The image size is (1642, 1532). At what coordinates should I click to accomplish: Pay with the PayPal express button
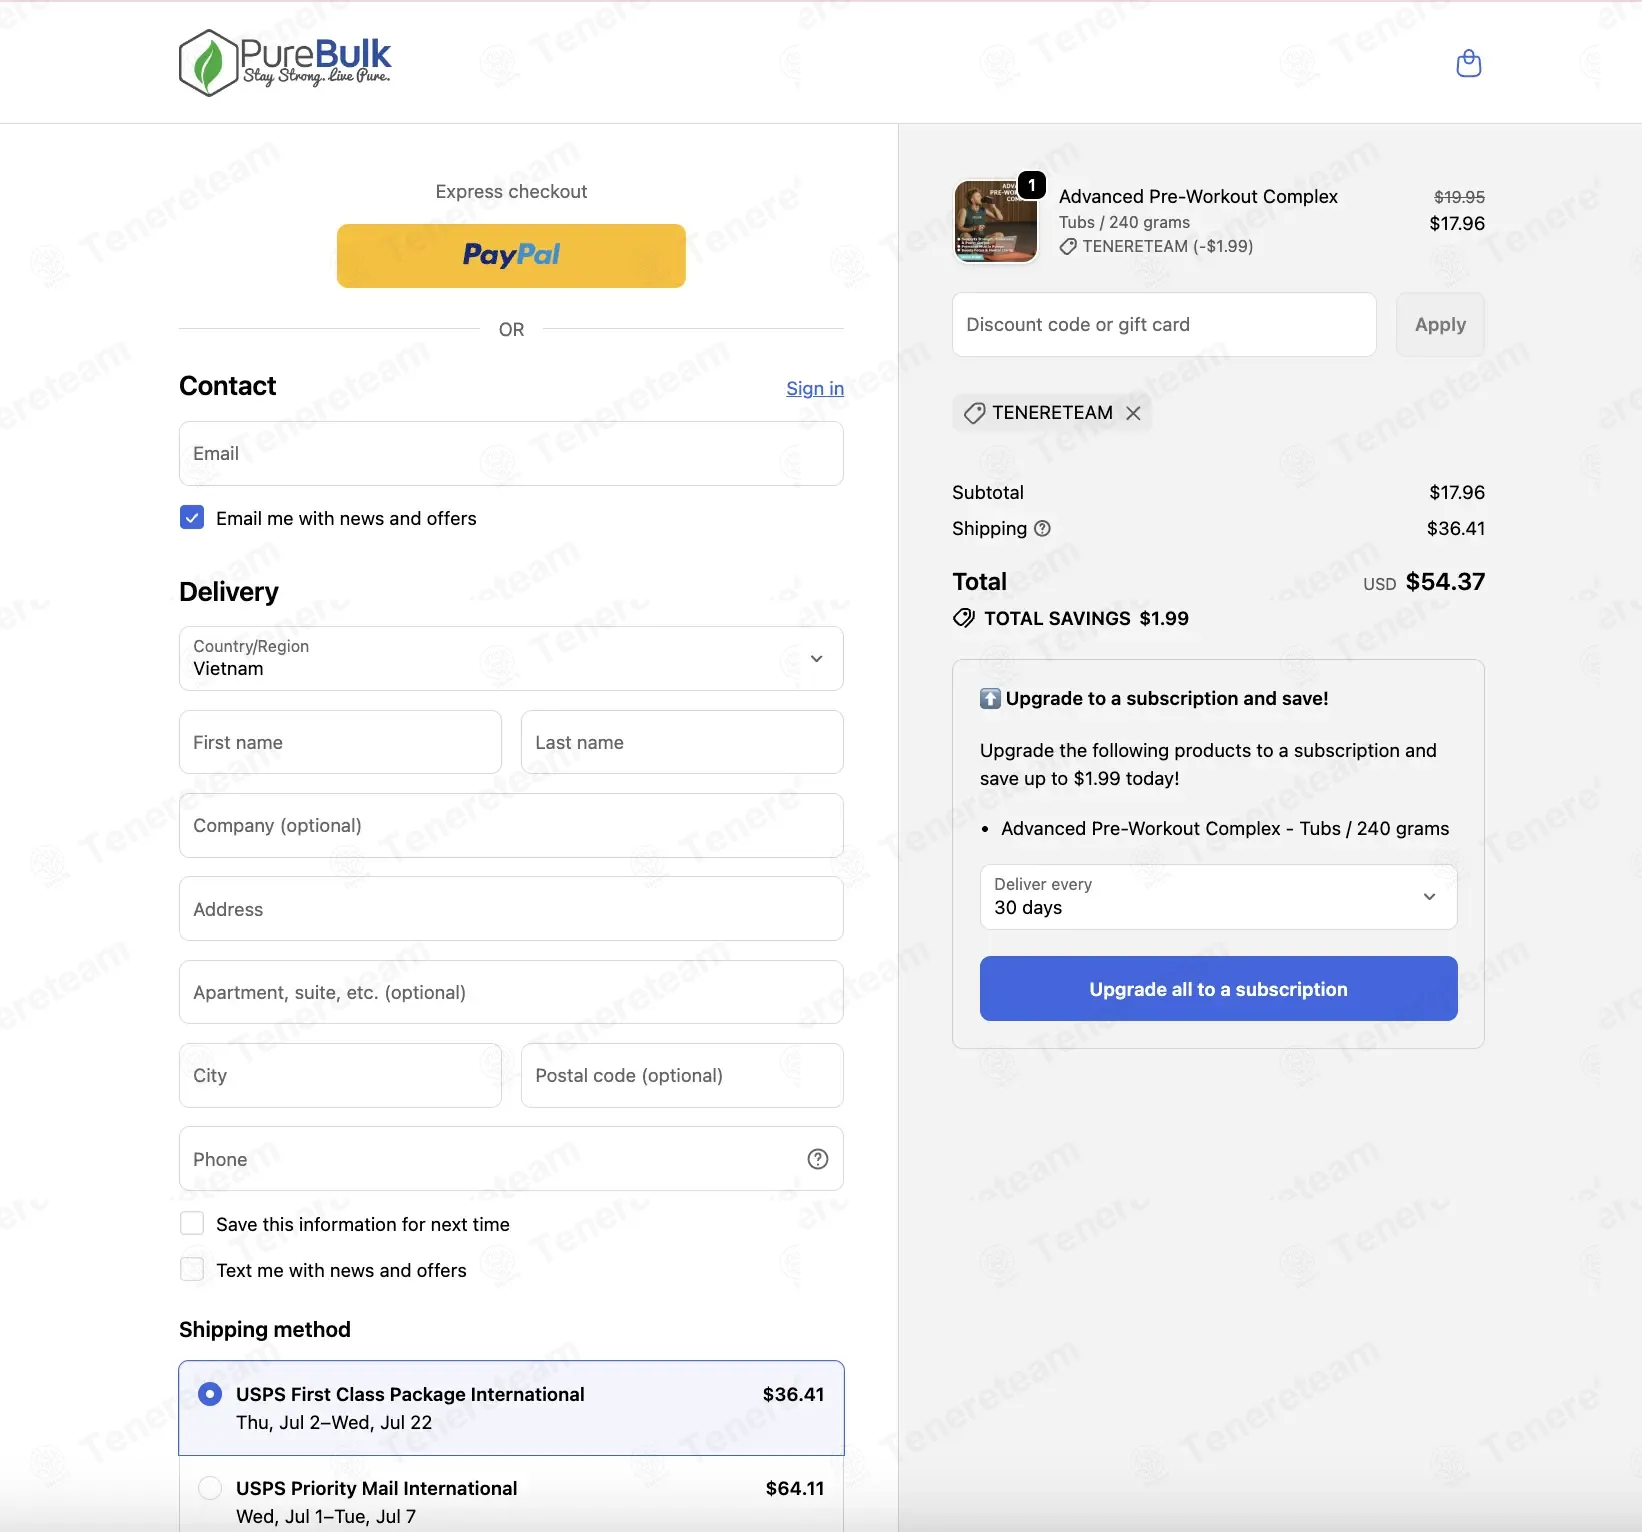(x=511, y=256)
